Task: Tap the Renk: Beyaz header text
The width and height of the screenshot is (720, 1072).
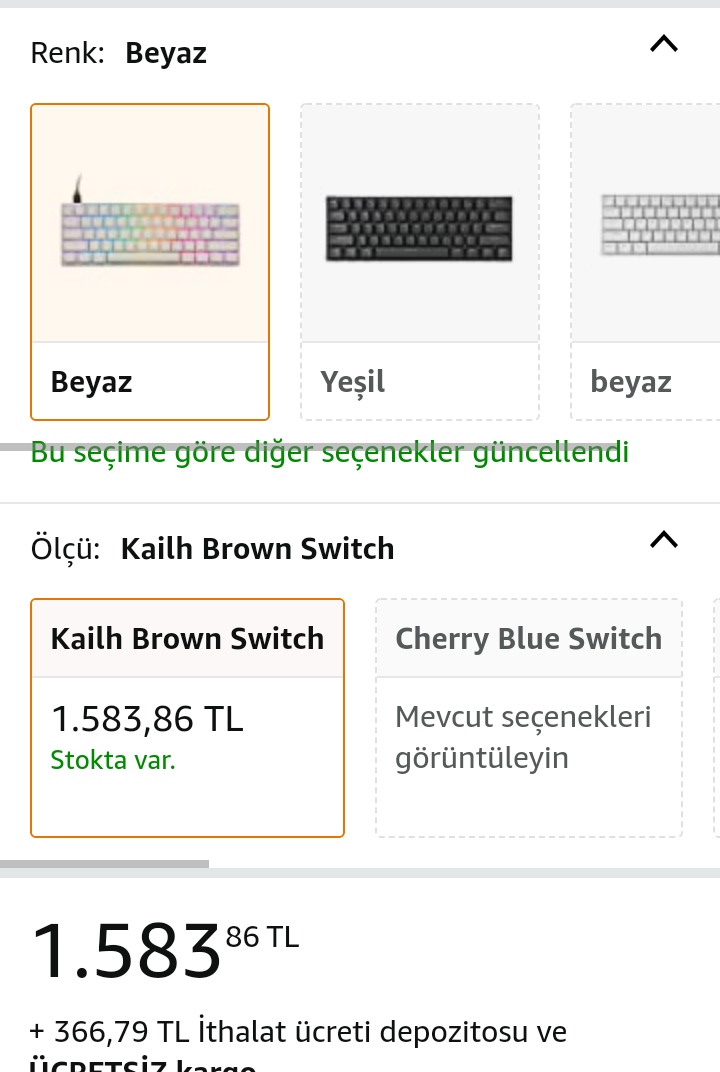Action: (119, 53)
